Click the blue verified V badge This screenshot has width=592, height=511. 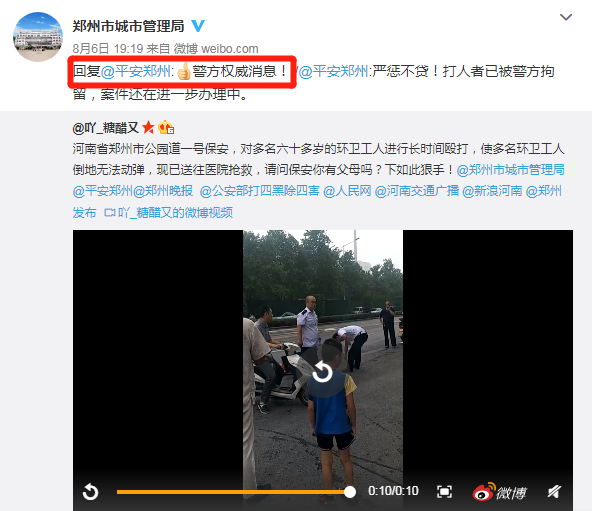(x=198, y=26)
